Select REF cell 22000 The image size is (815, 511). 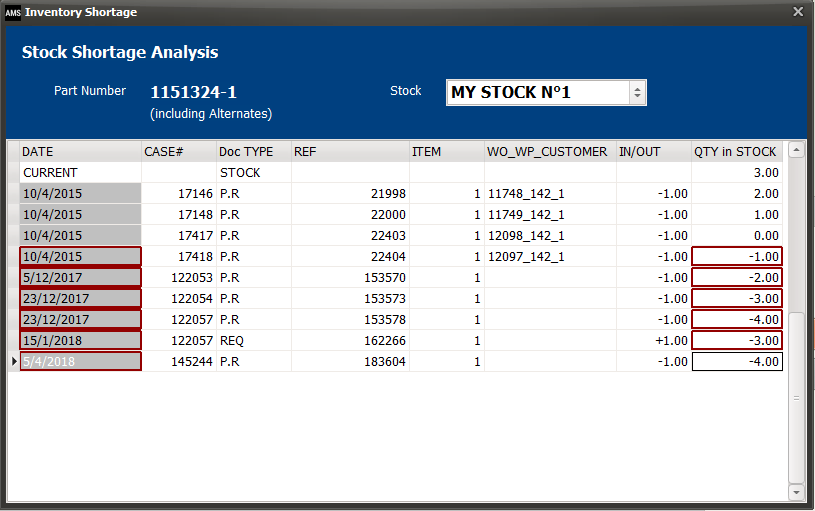350,215
